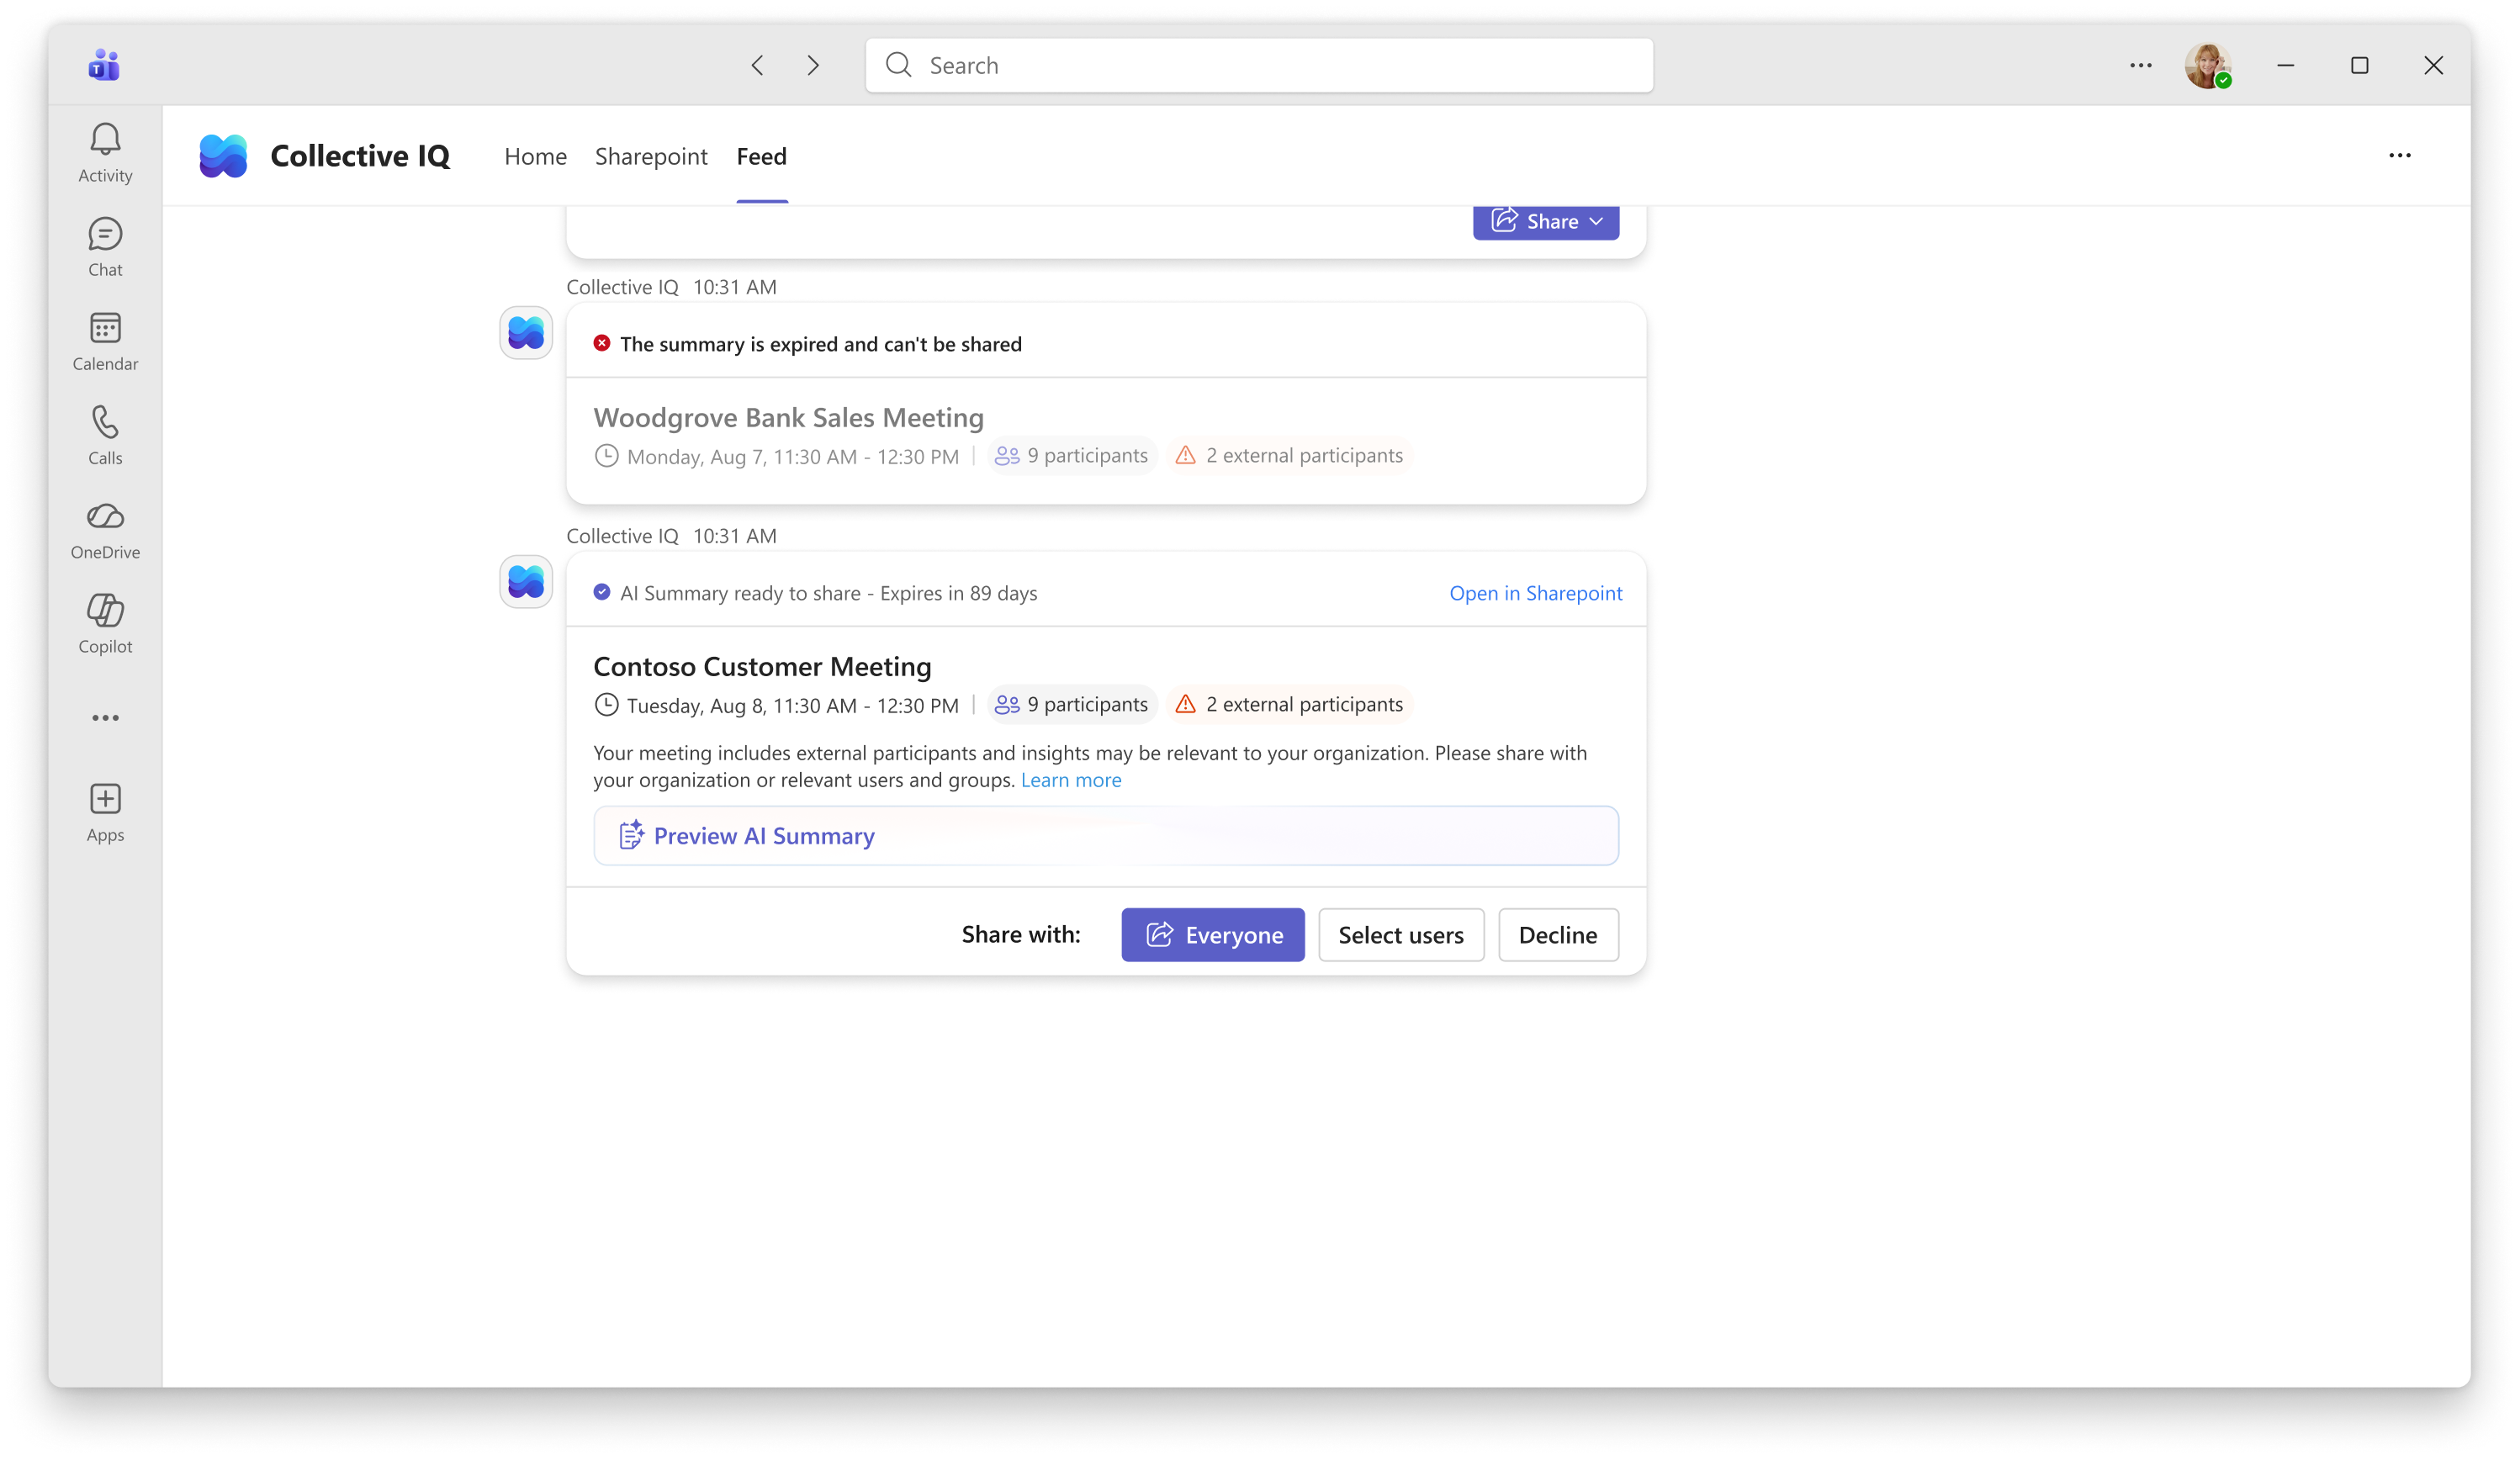This screenshot has height=1460, width=2520.
Task: Click the red expired error icon
Action: tap(602, 343)
